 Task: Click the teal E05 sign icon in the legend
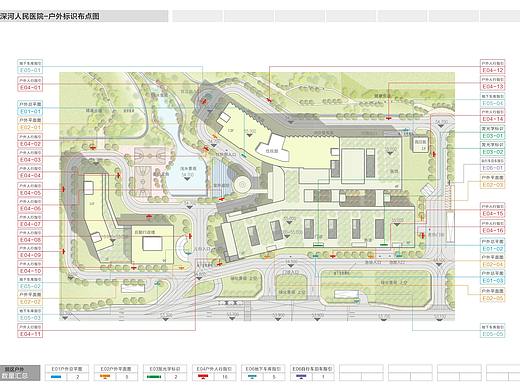(253, 377)
